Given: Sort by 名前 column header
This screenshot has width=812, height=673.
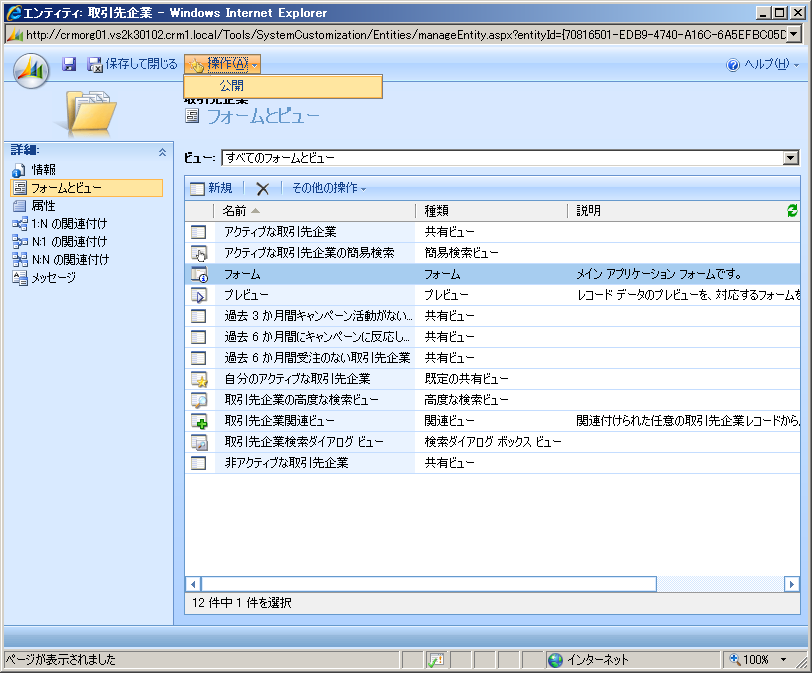Looking at the screenshot, I should 314,211.
